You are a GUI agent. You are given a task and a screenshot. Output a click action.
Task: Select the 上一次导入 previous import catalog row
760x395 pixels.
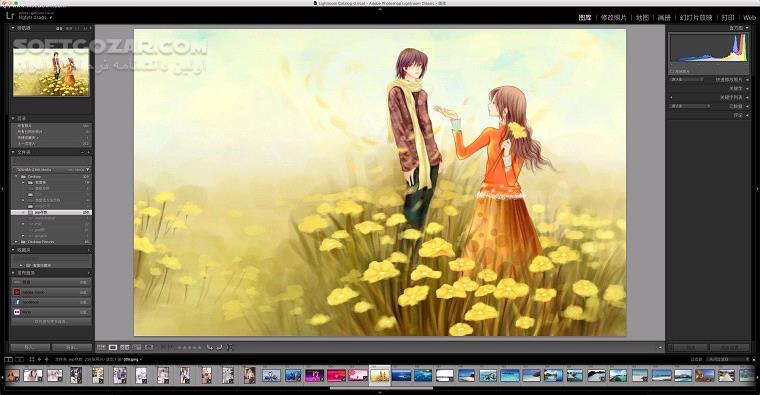tap(51, 143)
